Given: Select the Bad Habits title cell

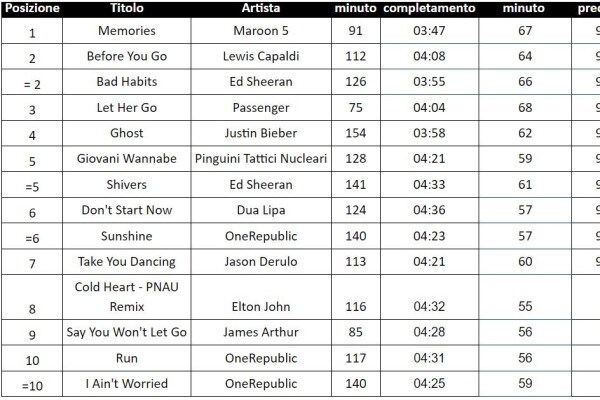Looking at the screenshot, I should click(126, 82).
